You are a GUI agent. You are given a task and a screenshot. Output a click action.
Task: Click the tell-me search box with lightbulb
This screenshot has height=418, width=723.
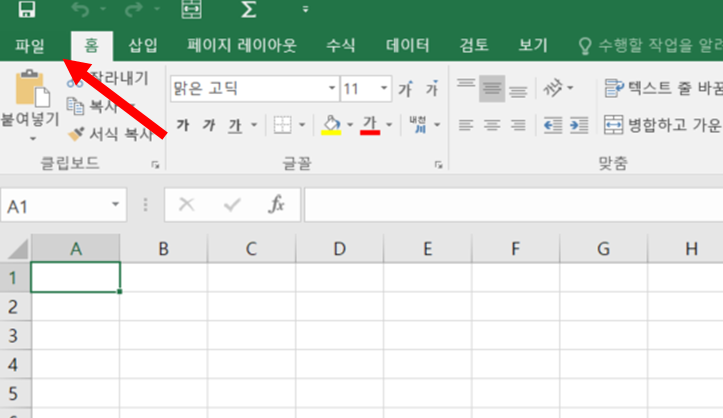click(x=650, y=46)
